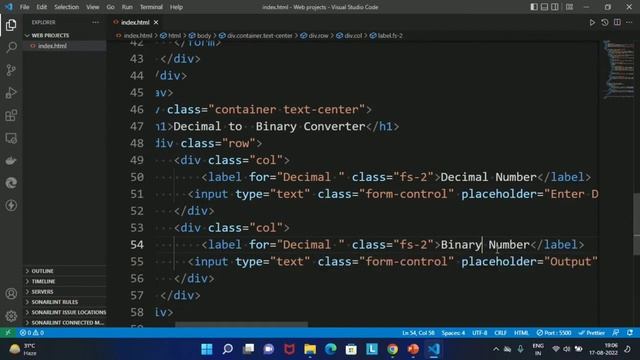Viewport: 640px width, 360px height.
Task: Open the Edge Tools view in activity bar
Action: [x=11, y=182]
